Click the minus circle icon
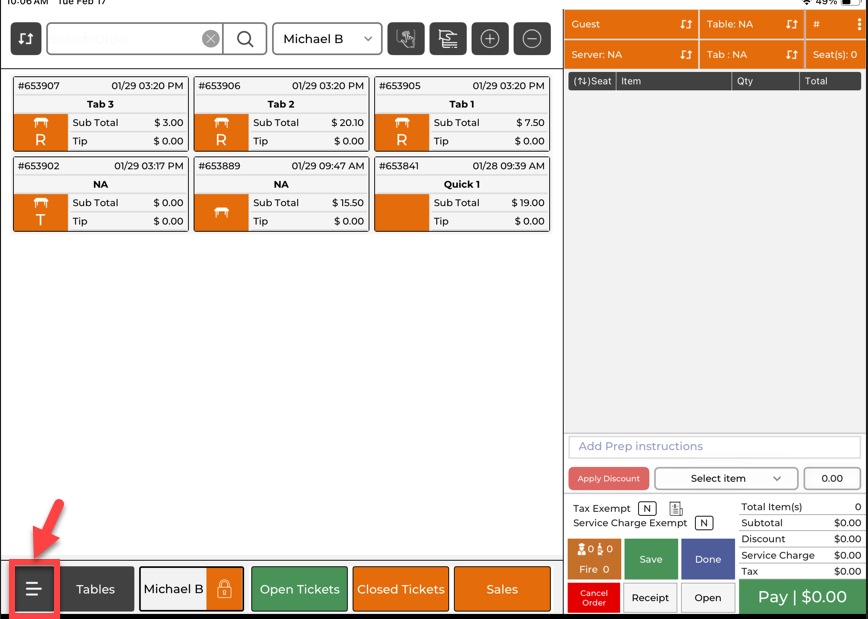Image resolution: width=868 pixels, height=619 pixels. [x=532, y=39]
